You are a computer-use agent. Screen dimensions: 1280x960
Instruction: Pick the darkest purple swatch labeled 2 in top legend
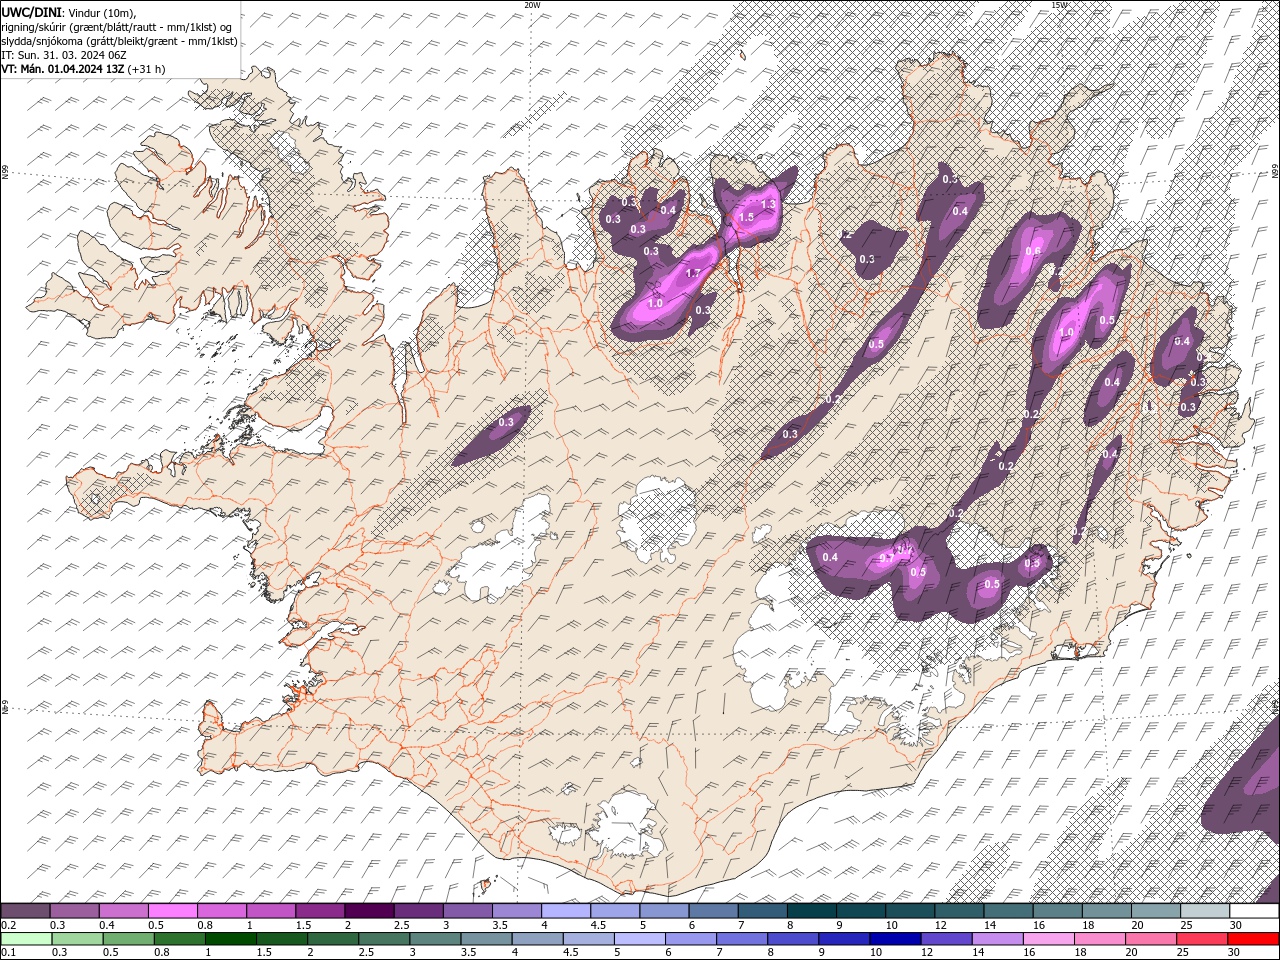(369, 911)
